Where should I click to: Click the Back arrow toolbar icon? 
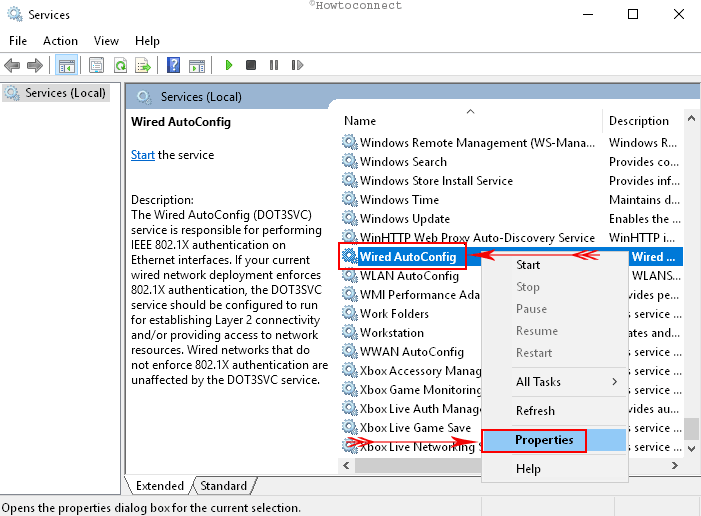12,66
